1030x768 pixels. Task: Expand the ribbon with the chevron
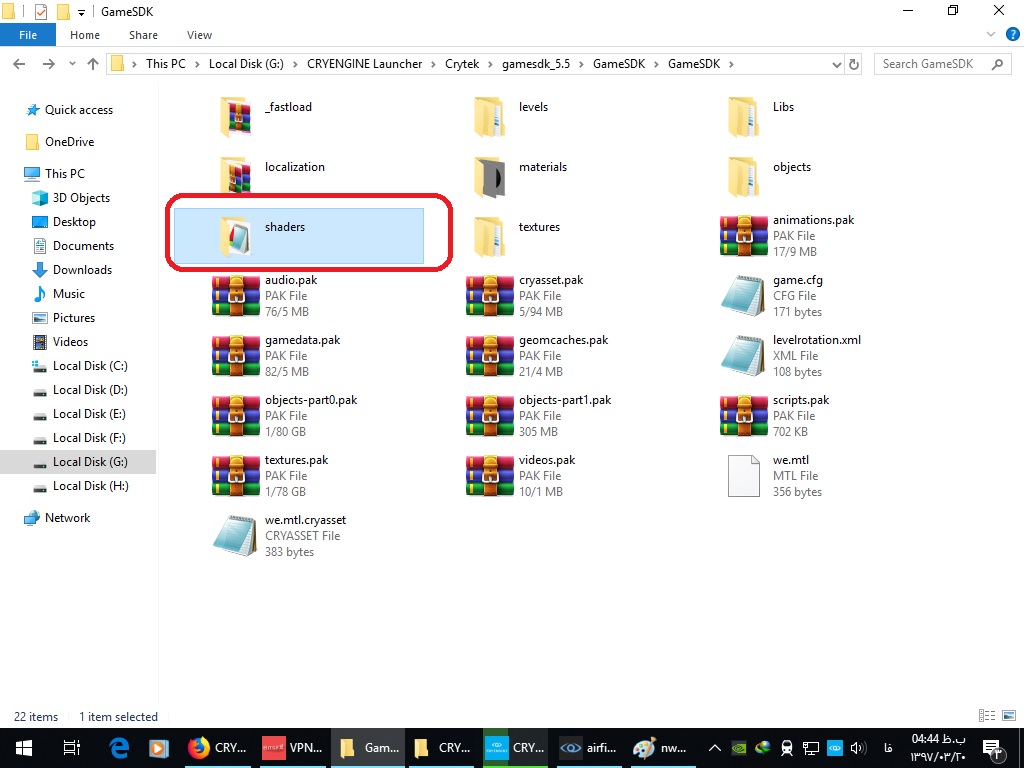pyautogui.click(x=991, y=35)
